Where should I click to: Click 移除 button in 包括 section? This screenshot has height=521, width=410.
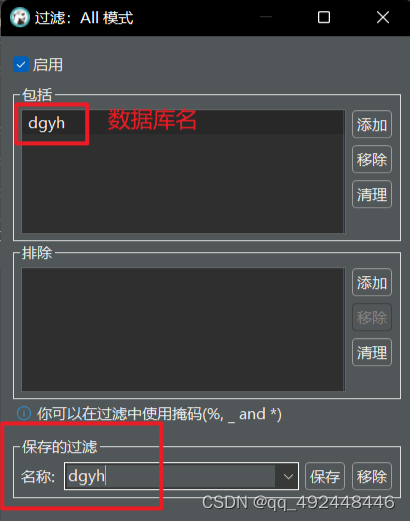[x=372, y=159]
